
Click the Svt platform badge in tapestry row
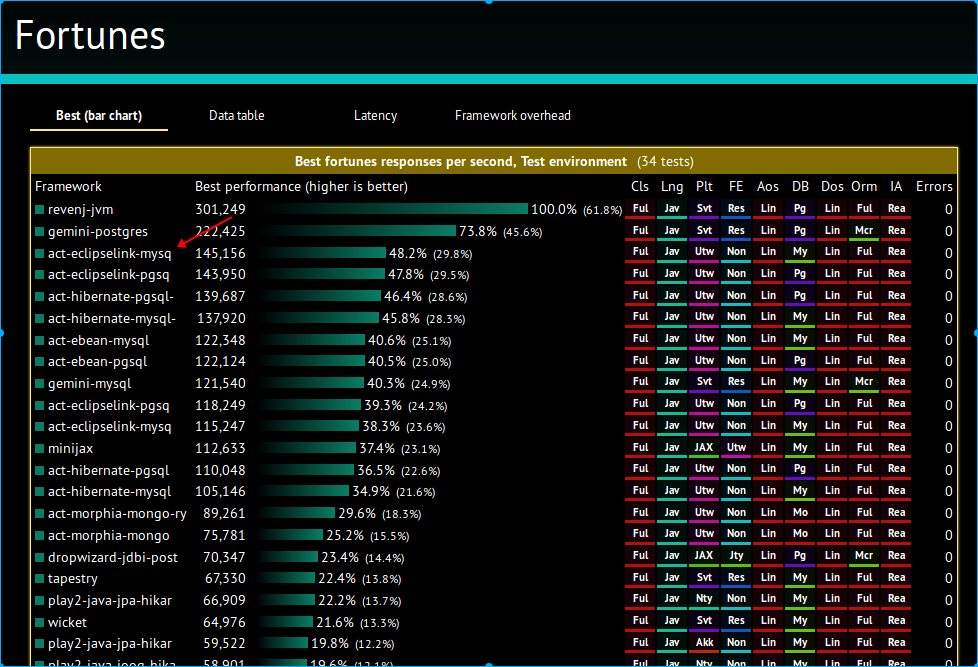pos(704,578)
